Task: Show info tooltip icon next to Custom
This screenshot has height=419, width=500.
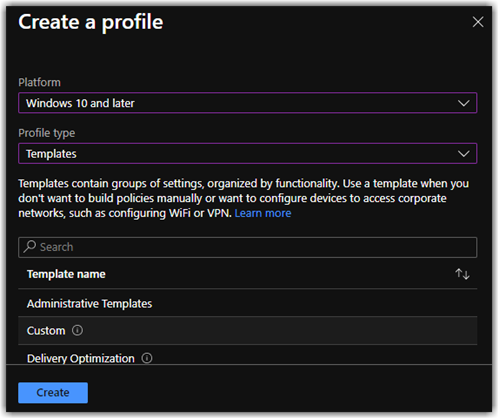Action: point(77,331)
